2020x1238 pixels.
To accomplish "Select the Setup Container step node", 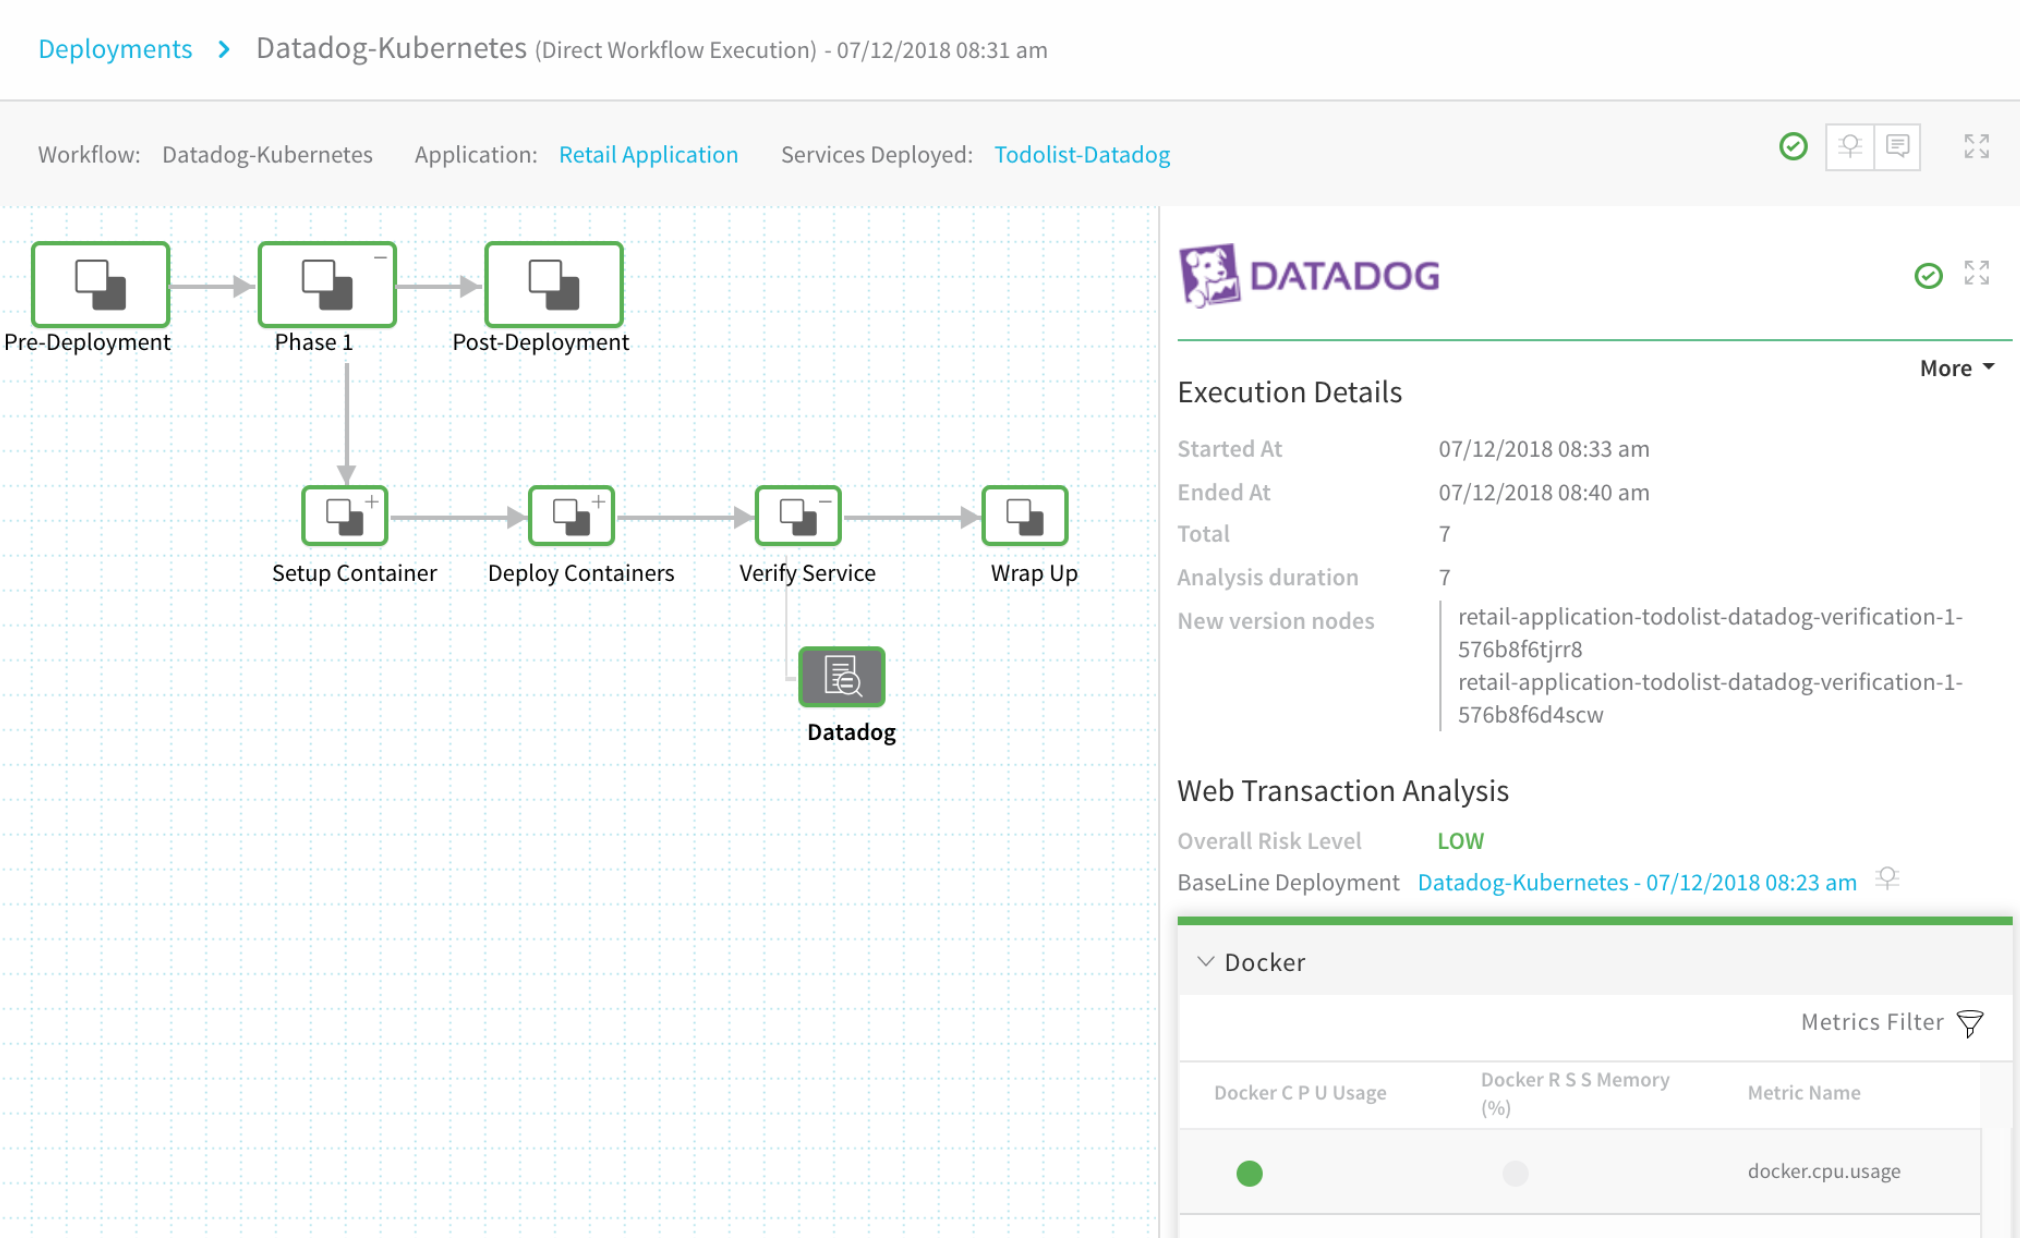I will point(345,516).
